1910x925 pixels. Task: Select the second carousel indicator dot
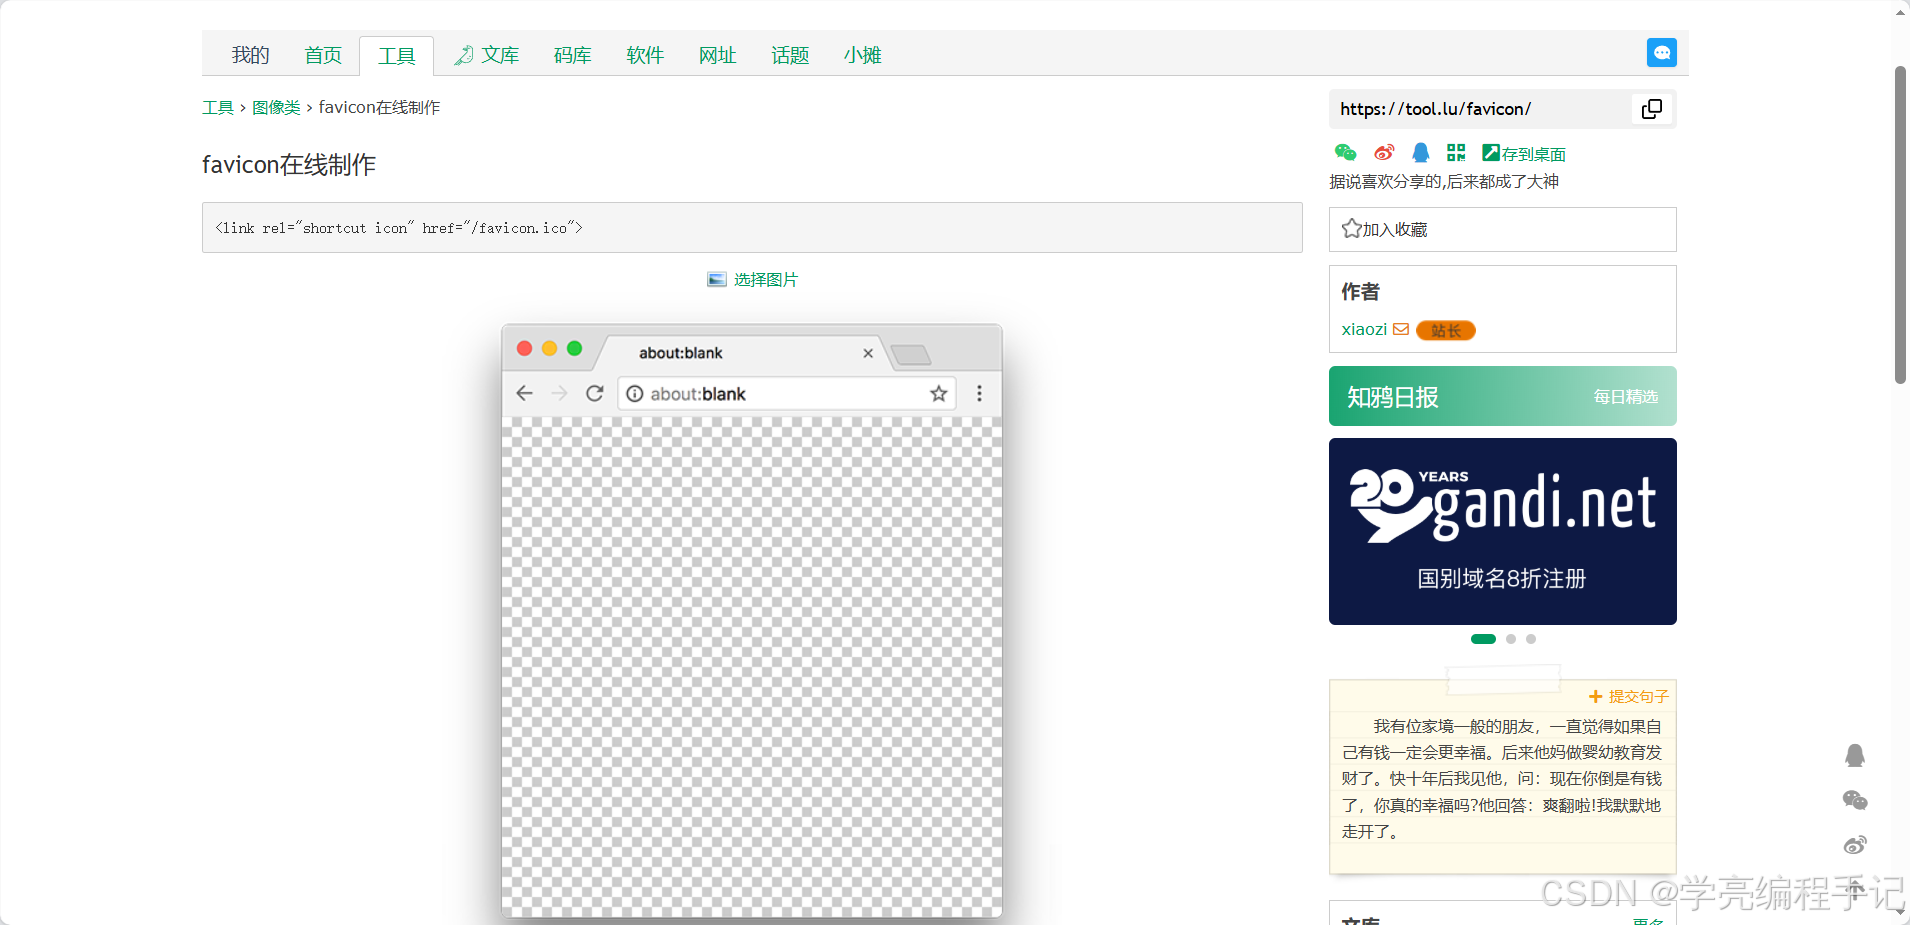pyautogui.click(x=1511, y=639)
